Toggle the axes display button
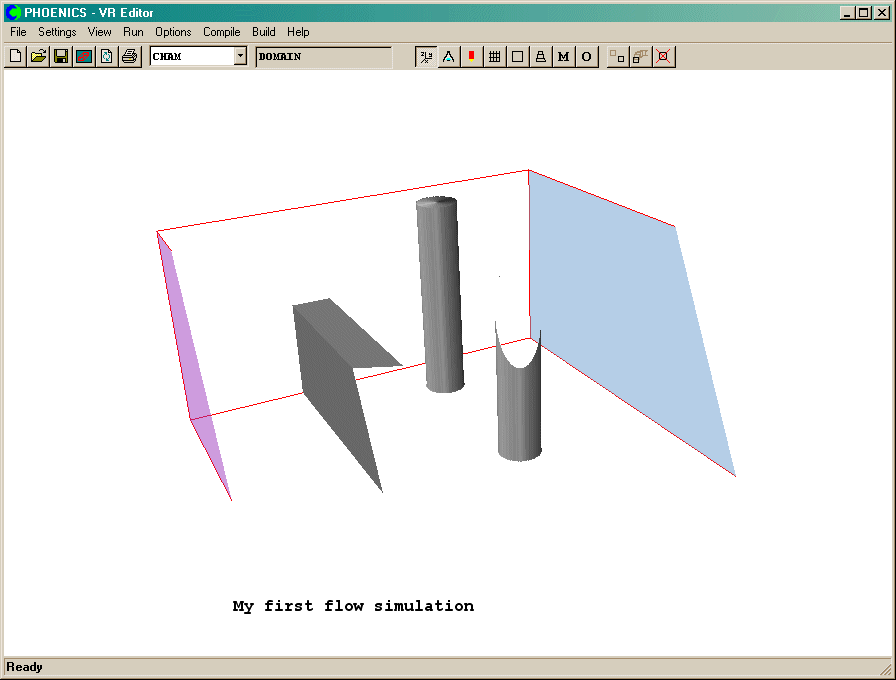Image resolution: width=896 pixels, height=680 pixels. pyautogui.click(x=426, y=57)
